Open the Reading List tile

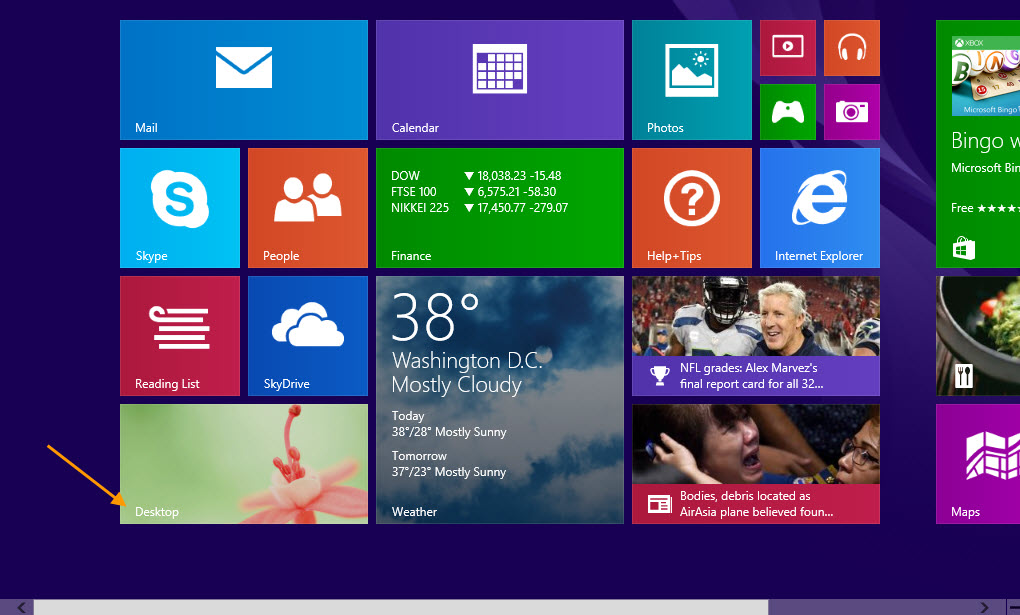tap(180, 336)
